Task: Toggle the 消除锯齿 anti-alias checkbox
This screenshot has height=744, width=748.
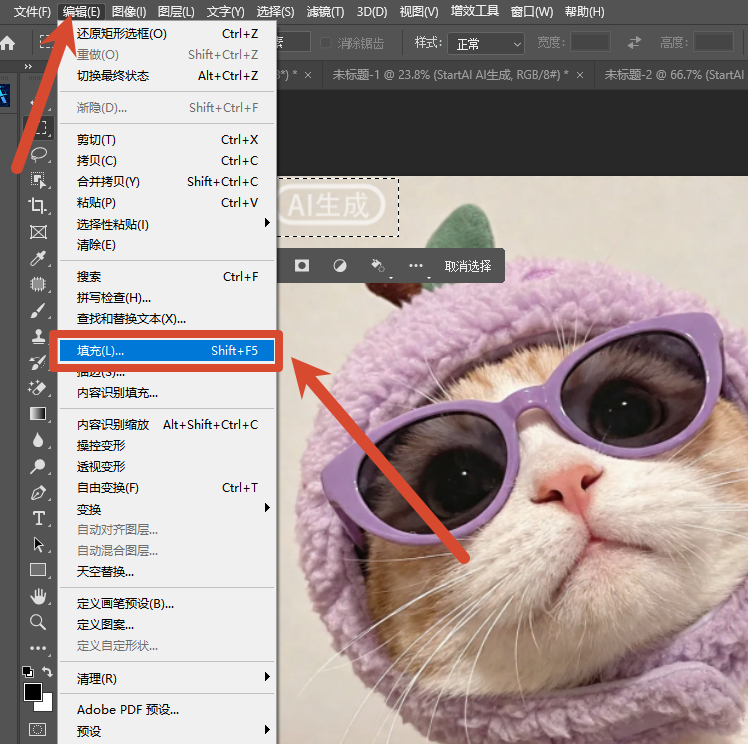Action: pyautogui.click(x=326, y=43)
